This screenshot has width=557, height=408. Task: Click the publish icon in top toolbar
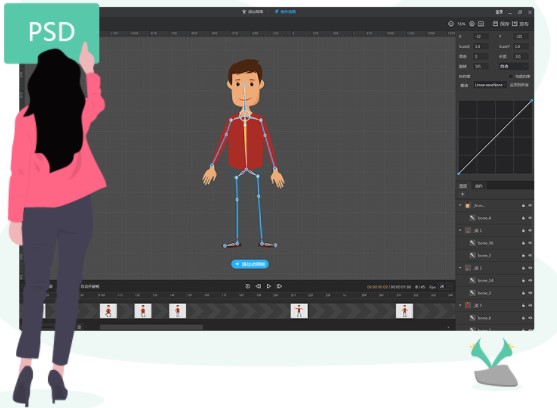tap(514, 24)
